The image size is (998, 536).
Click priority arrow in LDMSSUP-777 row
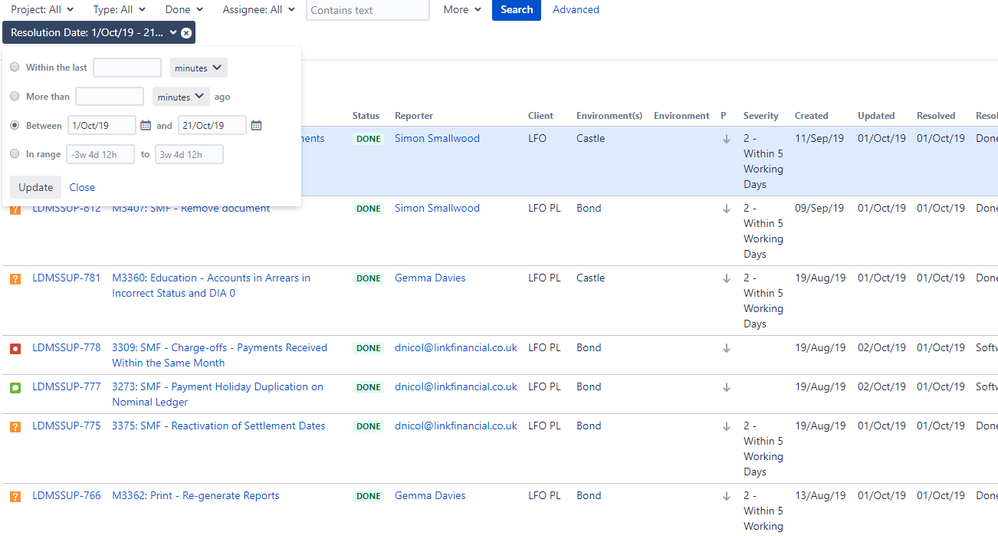726,388
